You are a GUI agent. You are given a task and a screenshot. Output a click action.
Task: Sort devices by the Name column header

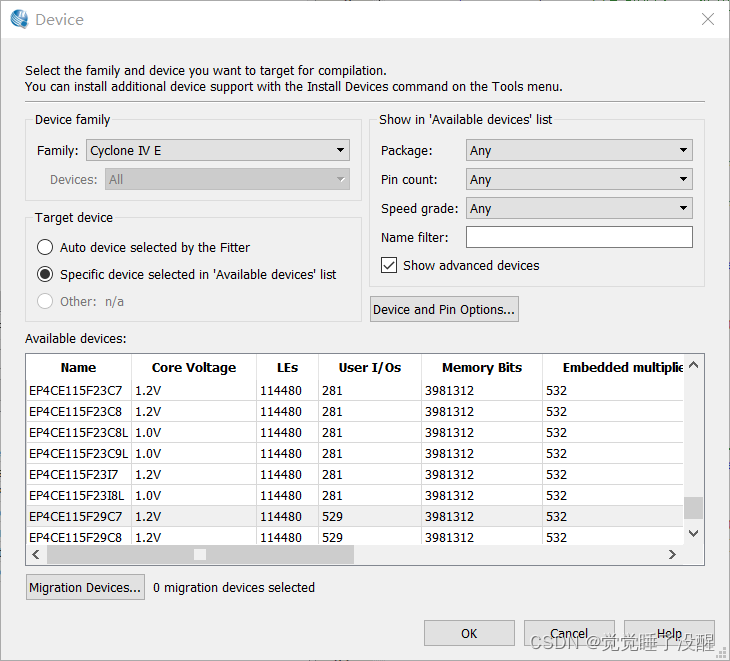tap(79, 367)
